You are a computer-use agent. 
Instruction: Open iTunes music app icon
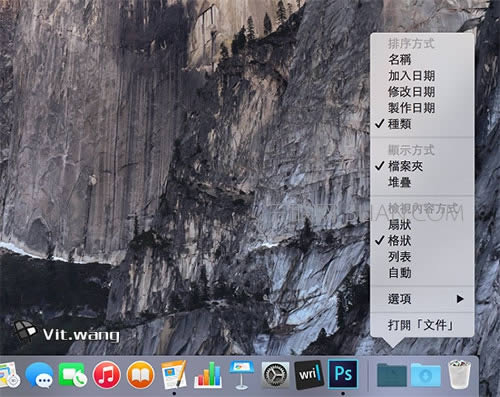pos(106,375)
